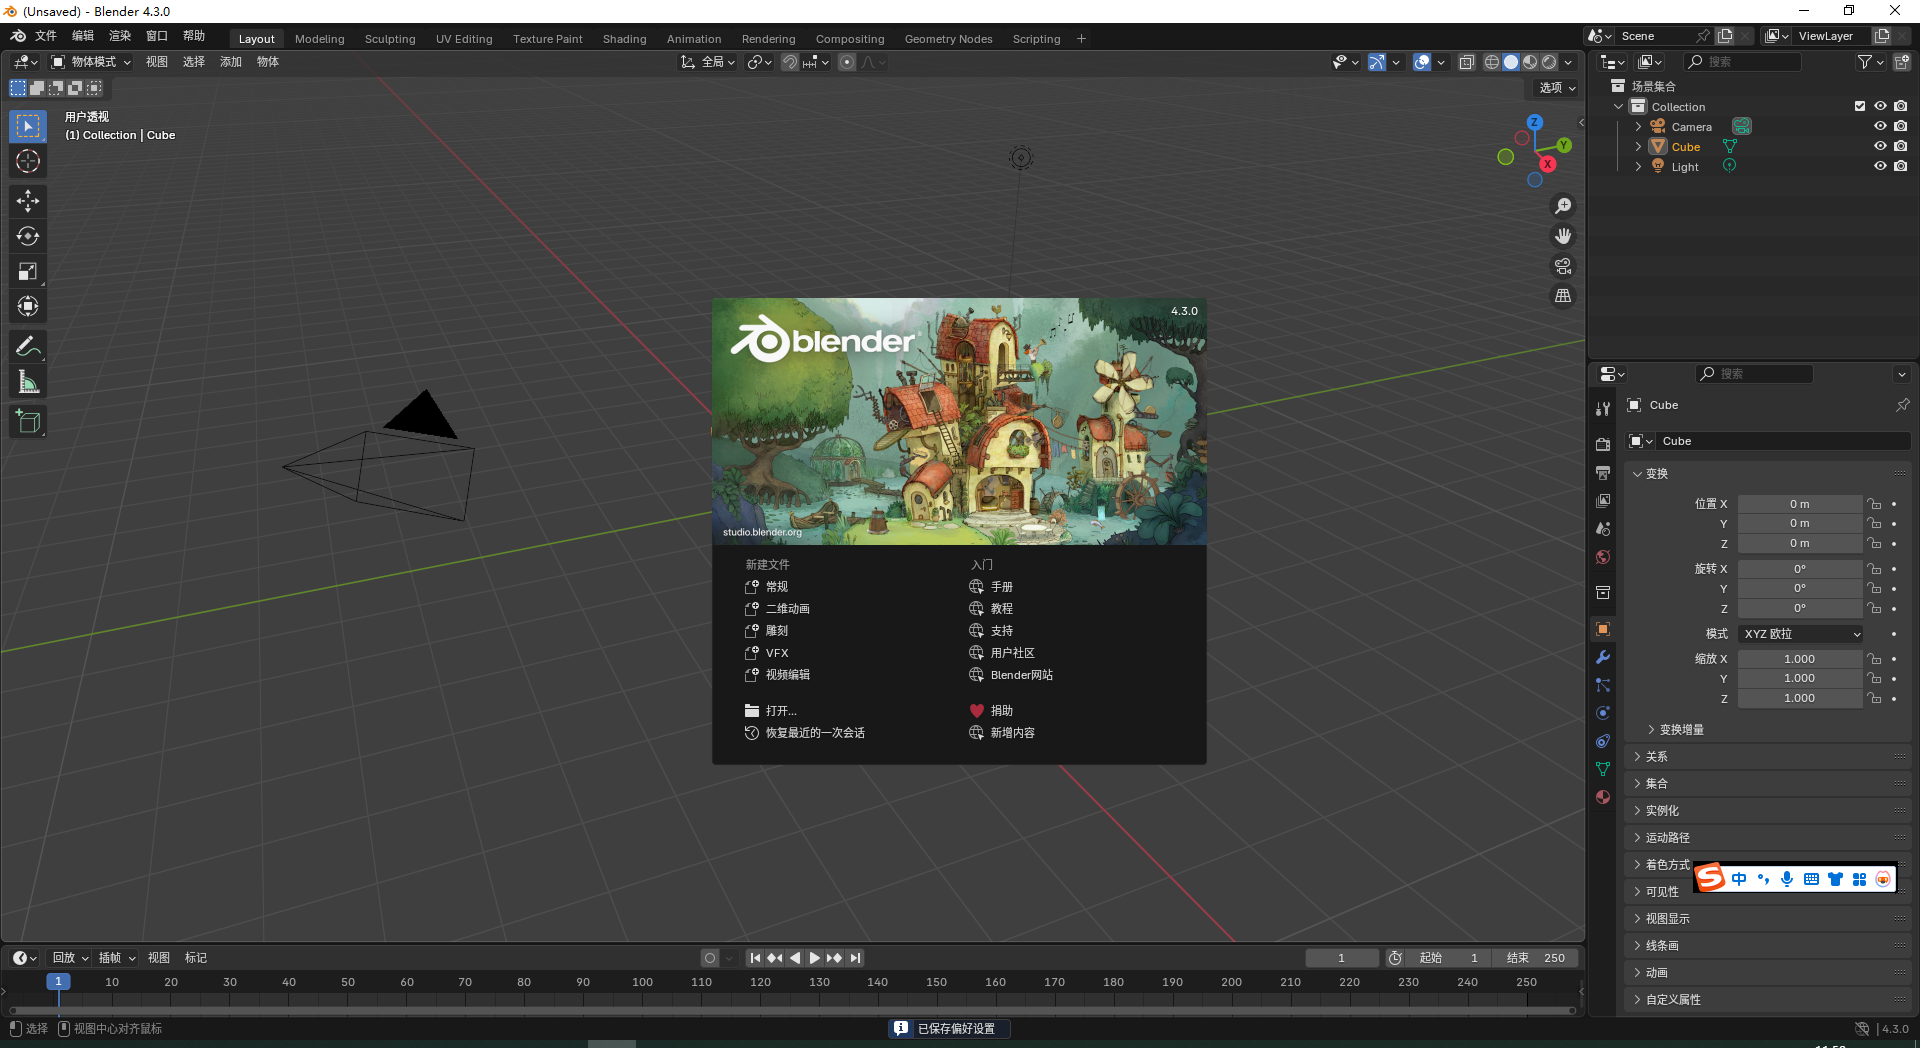Open the Render Properties camera icon

pos(1602,443)
